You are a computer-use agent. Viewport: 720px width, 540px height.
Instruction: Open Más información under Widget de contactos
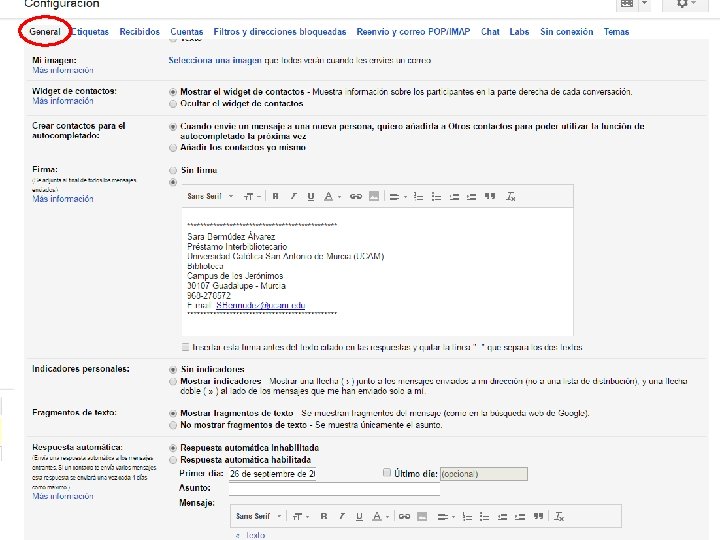click(x=63, y=101)
